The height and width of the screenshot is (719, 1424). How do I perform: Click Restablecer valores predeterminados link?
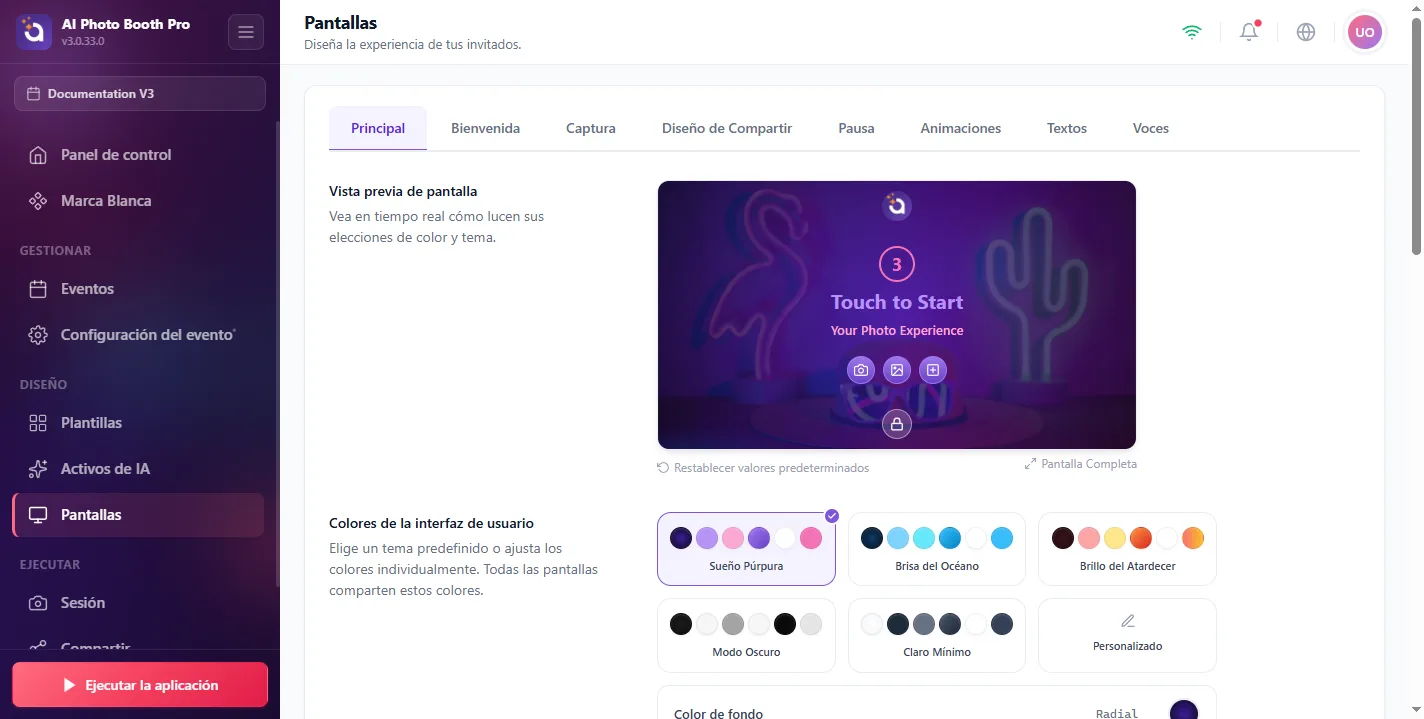[763, 468]
